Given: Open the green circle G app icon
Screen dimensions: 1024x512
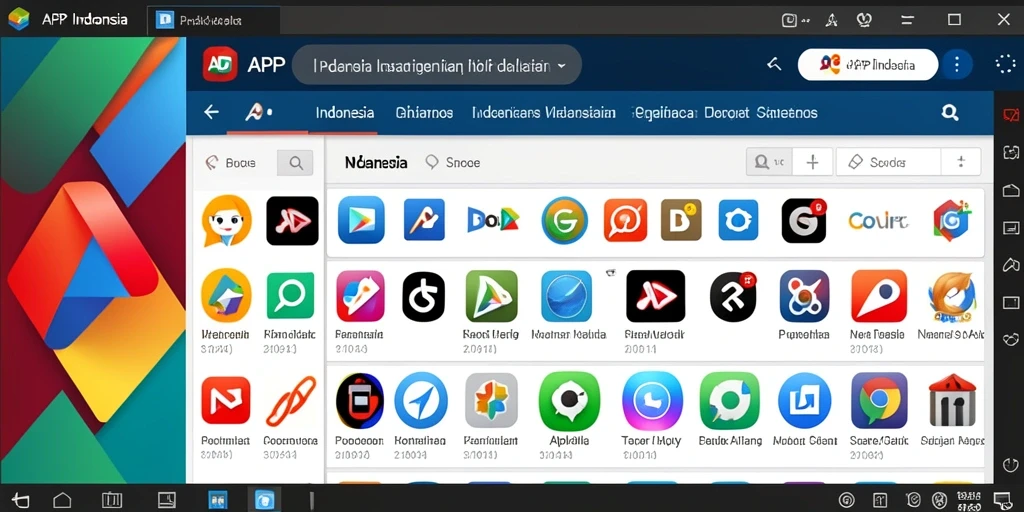Looking at the screenshot, I should pyautogui.click(x=564, y=221).
